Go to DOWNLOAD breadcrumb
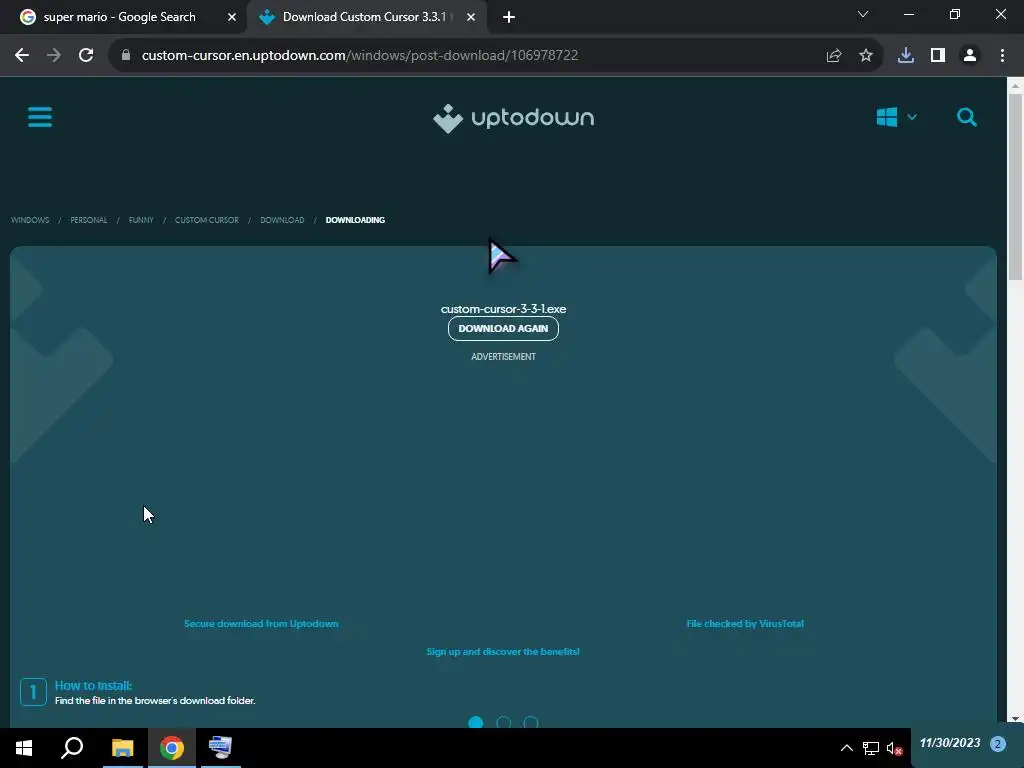The image size is (1024, 768). (x=282, y=220)
